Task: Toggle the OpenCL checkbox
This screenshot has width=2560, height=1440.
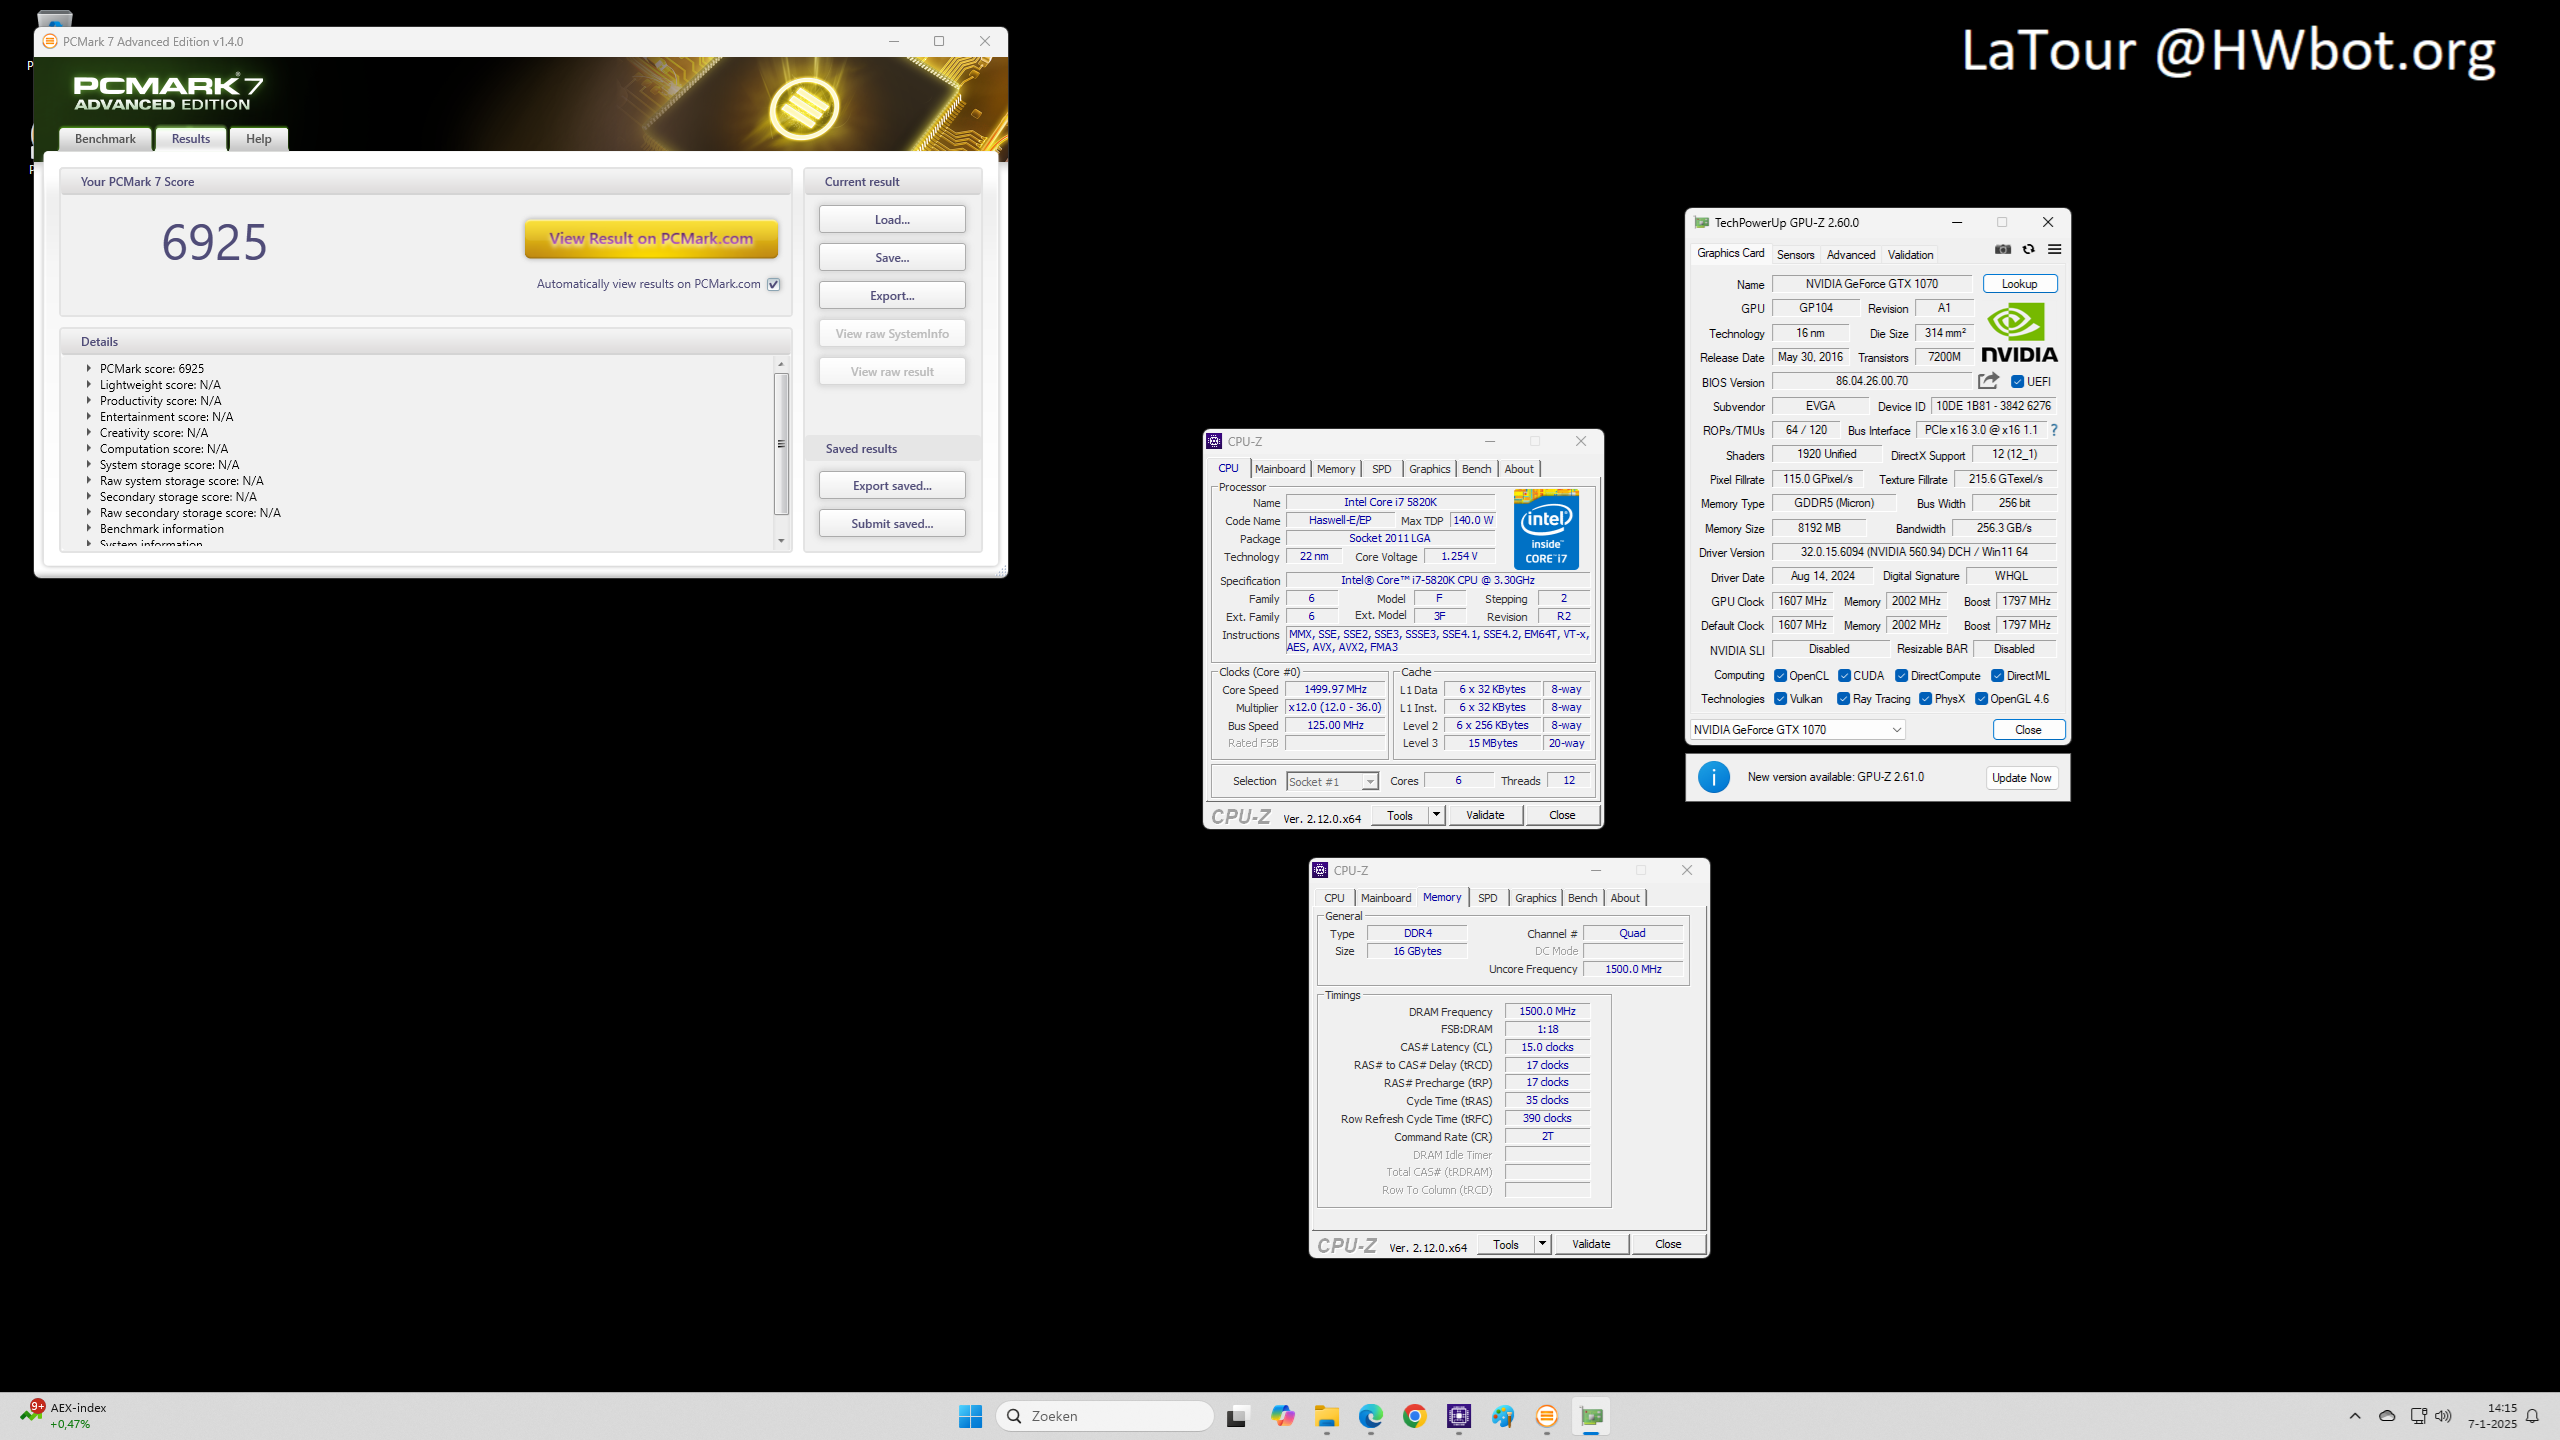Action: (1780, 676)
